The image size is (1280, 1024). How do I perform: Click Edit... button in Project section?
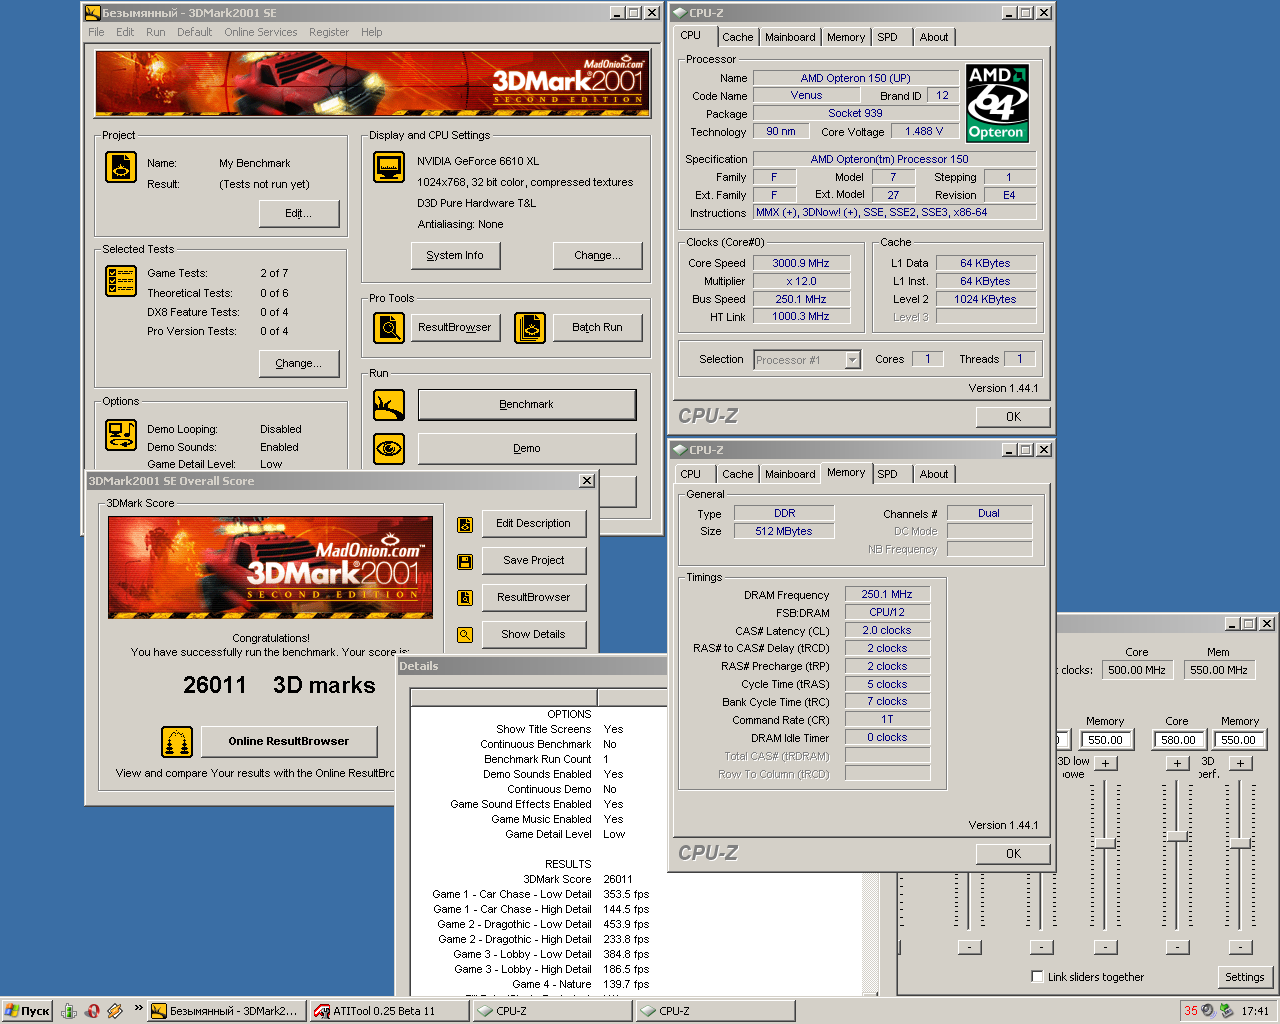299,214
